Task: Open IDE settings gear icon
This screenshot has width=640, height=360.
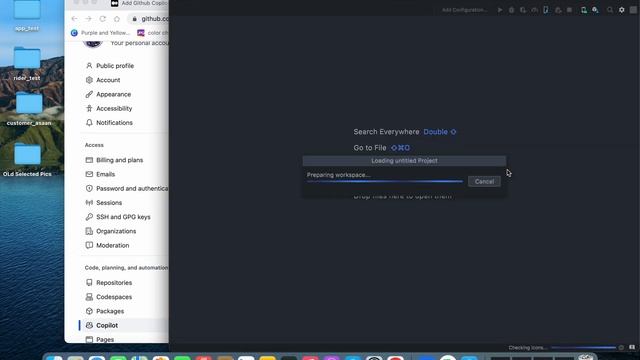Action: tap(622, 10)
